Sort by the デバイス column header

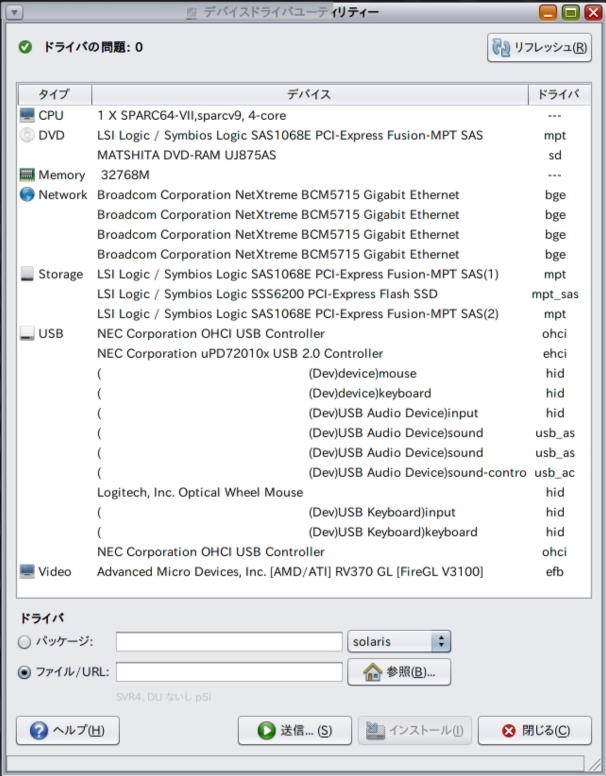tap(310, 94)
